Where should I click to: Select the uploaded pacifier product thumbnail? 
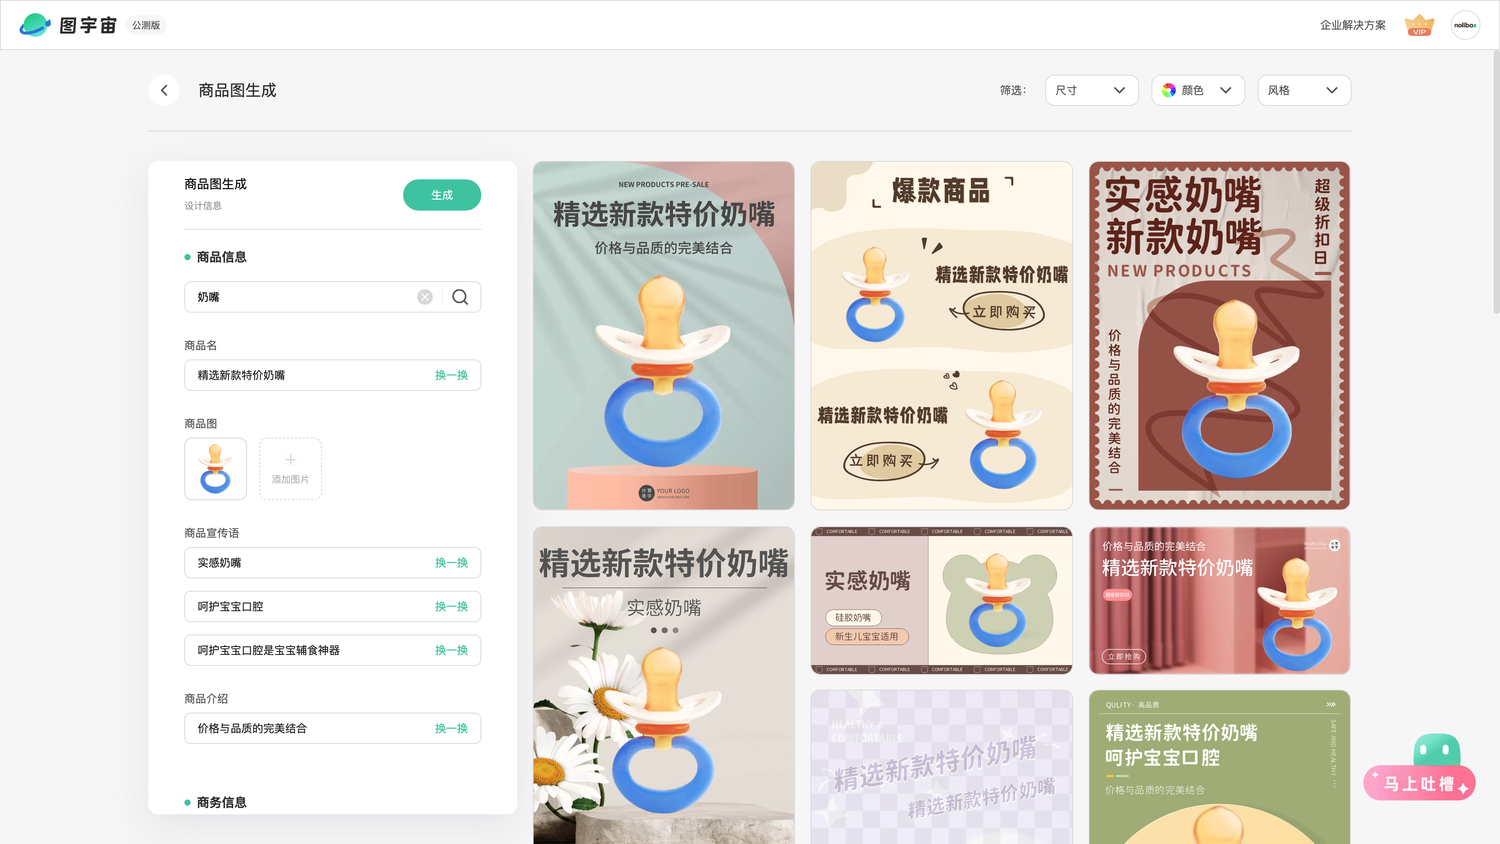215,469
